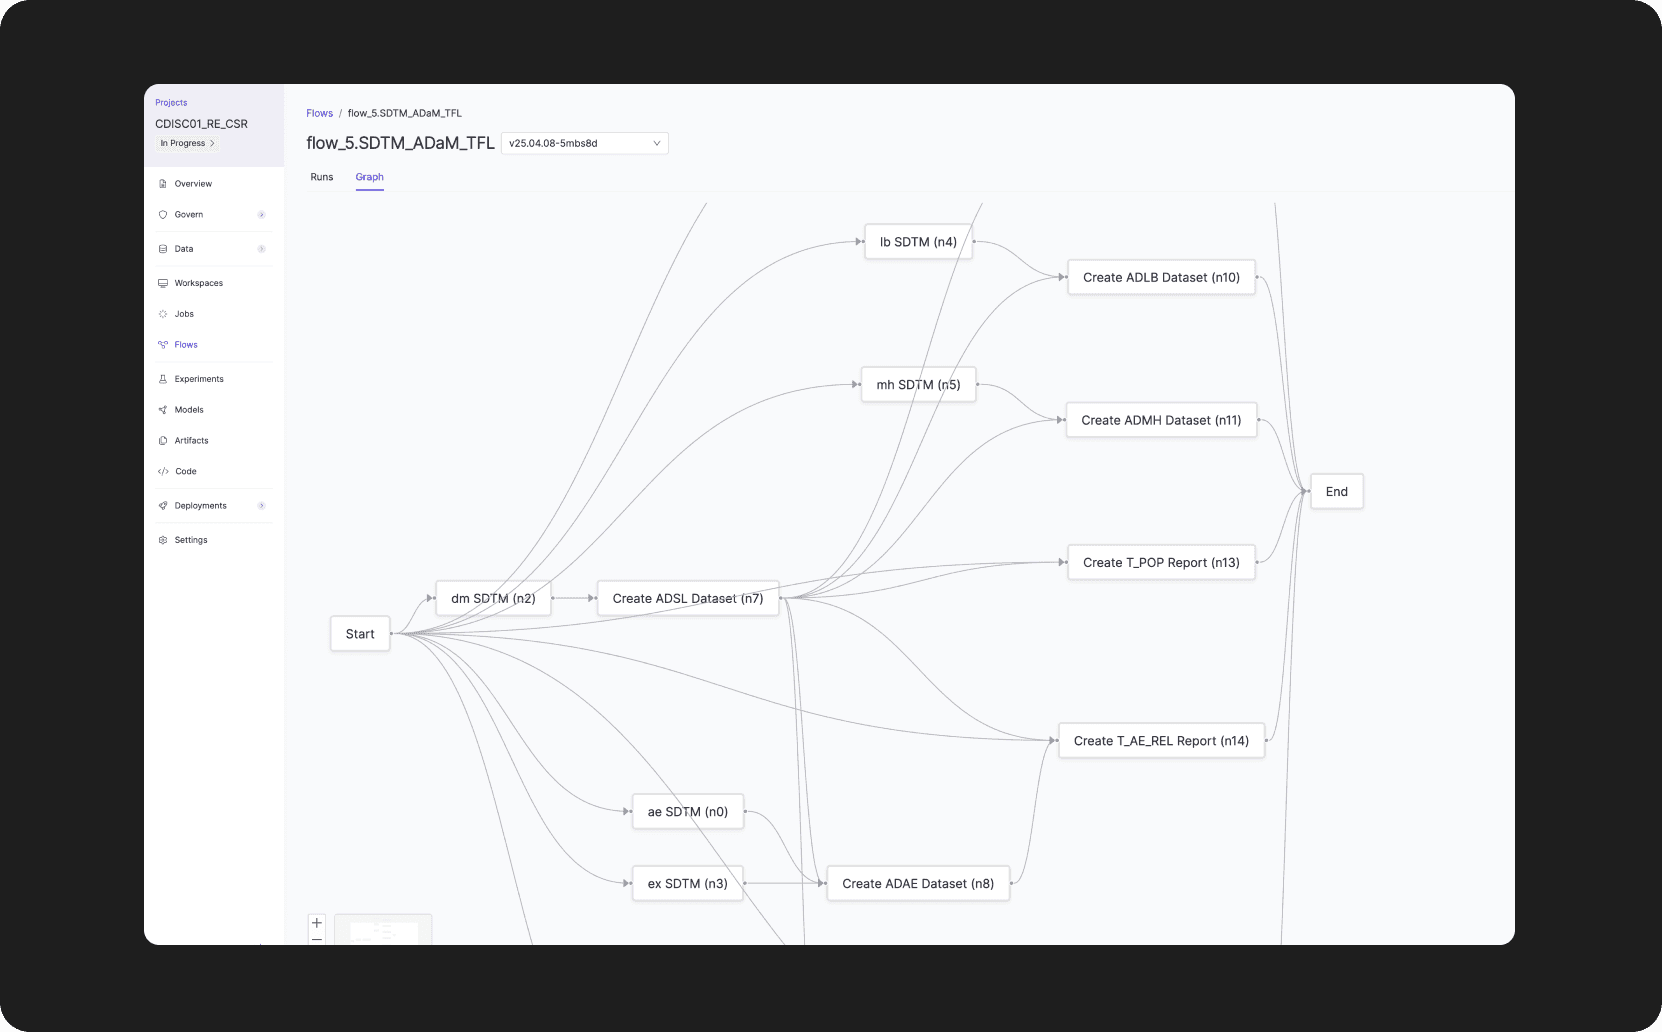Expand the Deployments sidebar item
The width and height of the screenshot is (1662, 1032).
click(x=262, y=505)
